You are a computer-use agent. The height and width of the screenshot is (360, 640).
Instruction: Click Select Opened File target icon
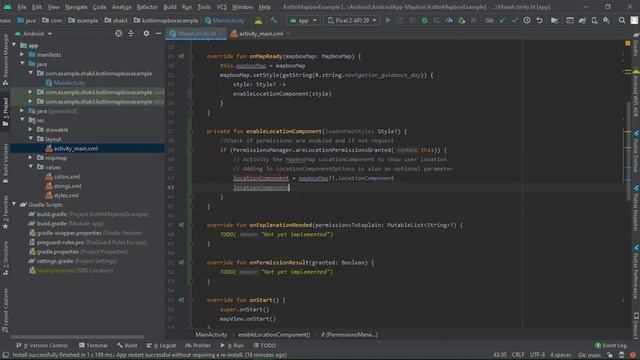point(118,33)
